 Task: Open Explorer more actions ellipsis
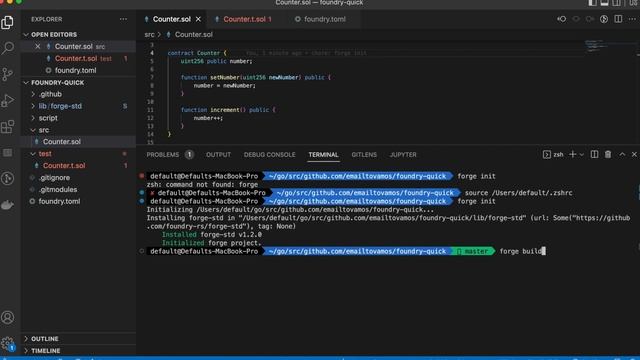click(123, 19)
